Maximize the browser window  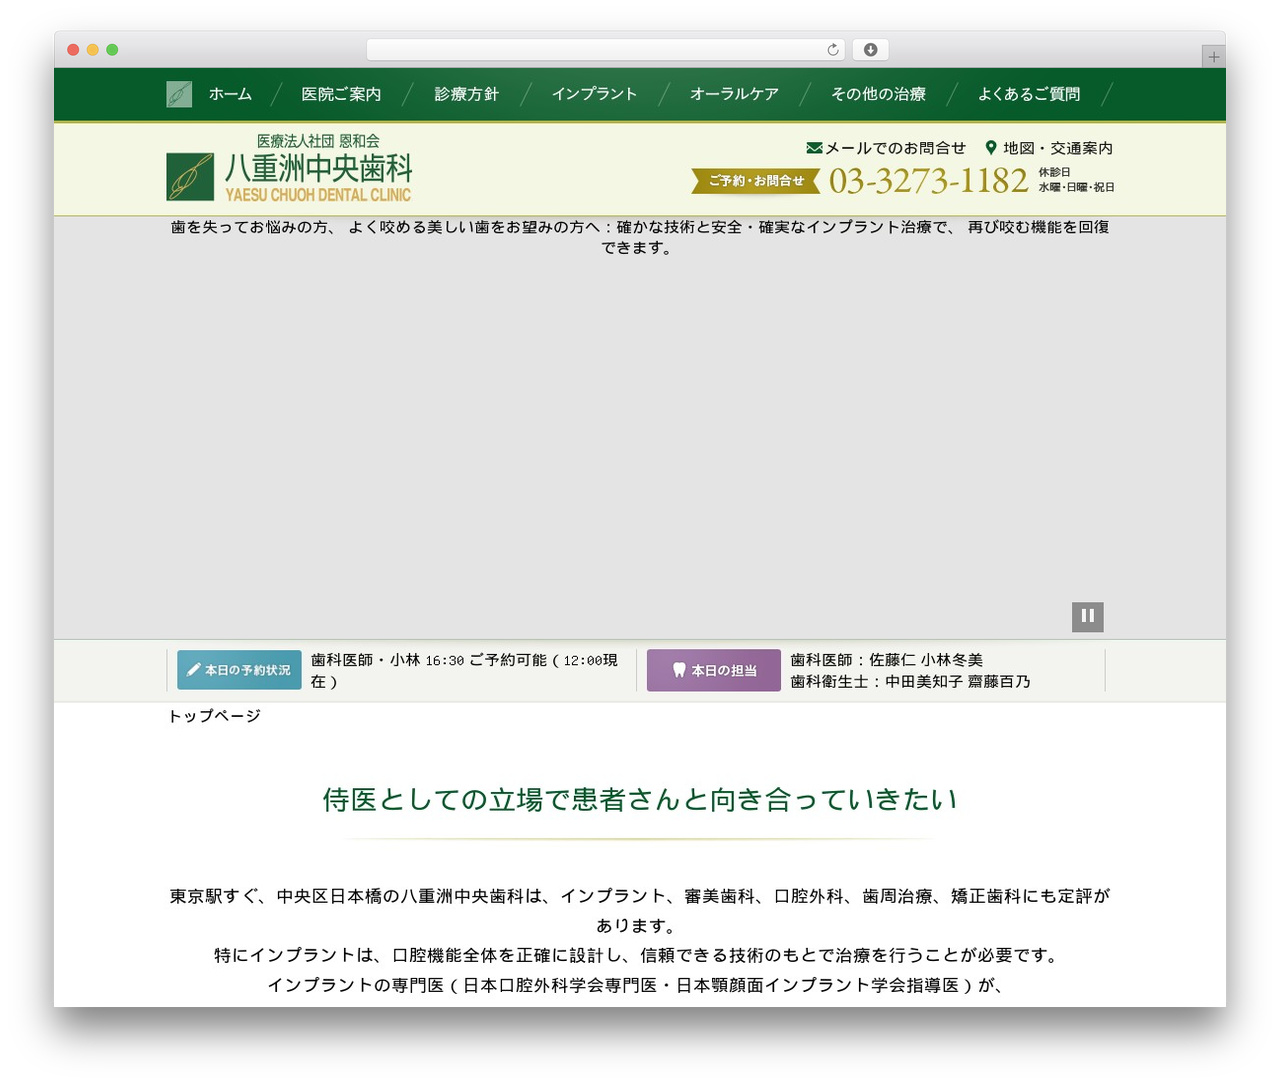[112, 50]
